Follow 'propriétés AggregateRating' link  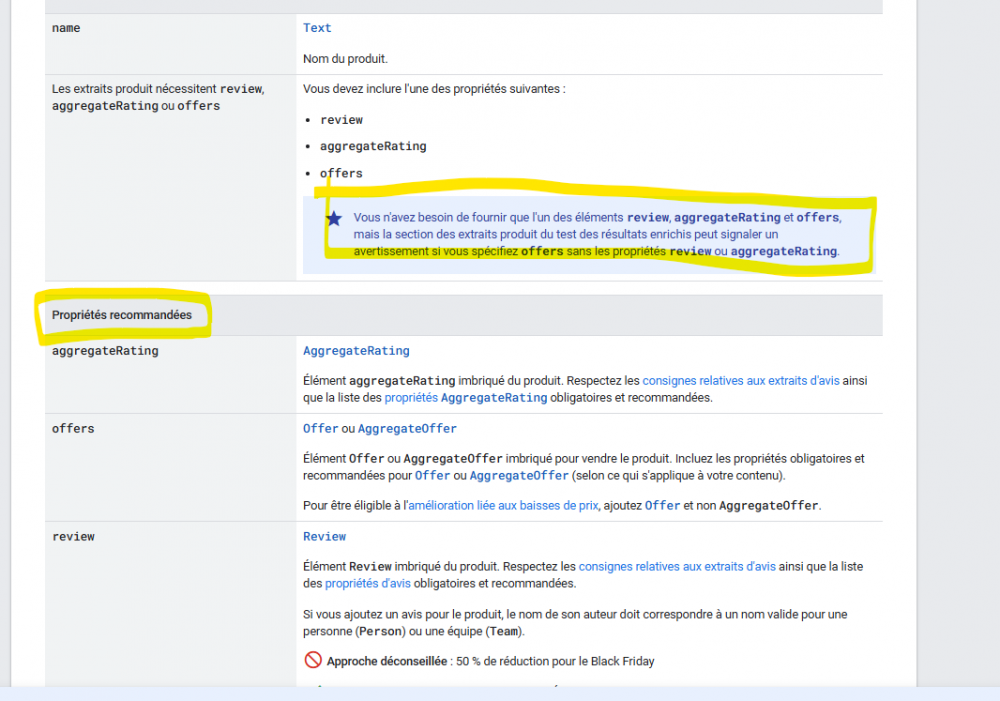466,398
